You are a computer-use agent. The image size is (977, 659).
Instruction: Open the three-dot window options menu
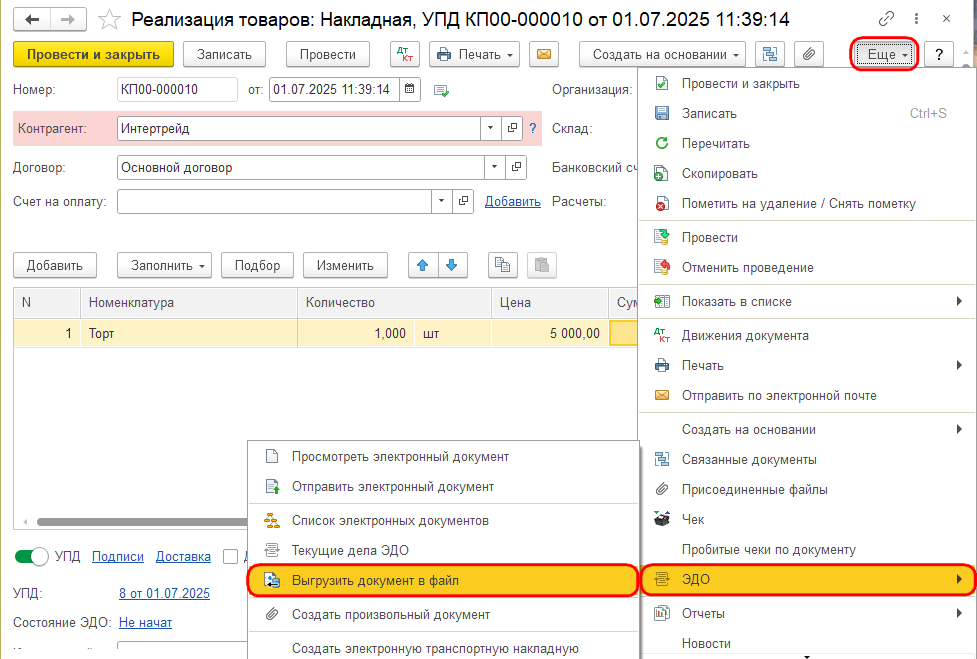917,19
